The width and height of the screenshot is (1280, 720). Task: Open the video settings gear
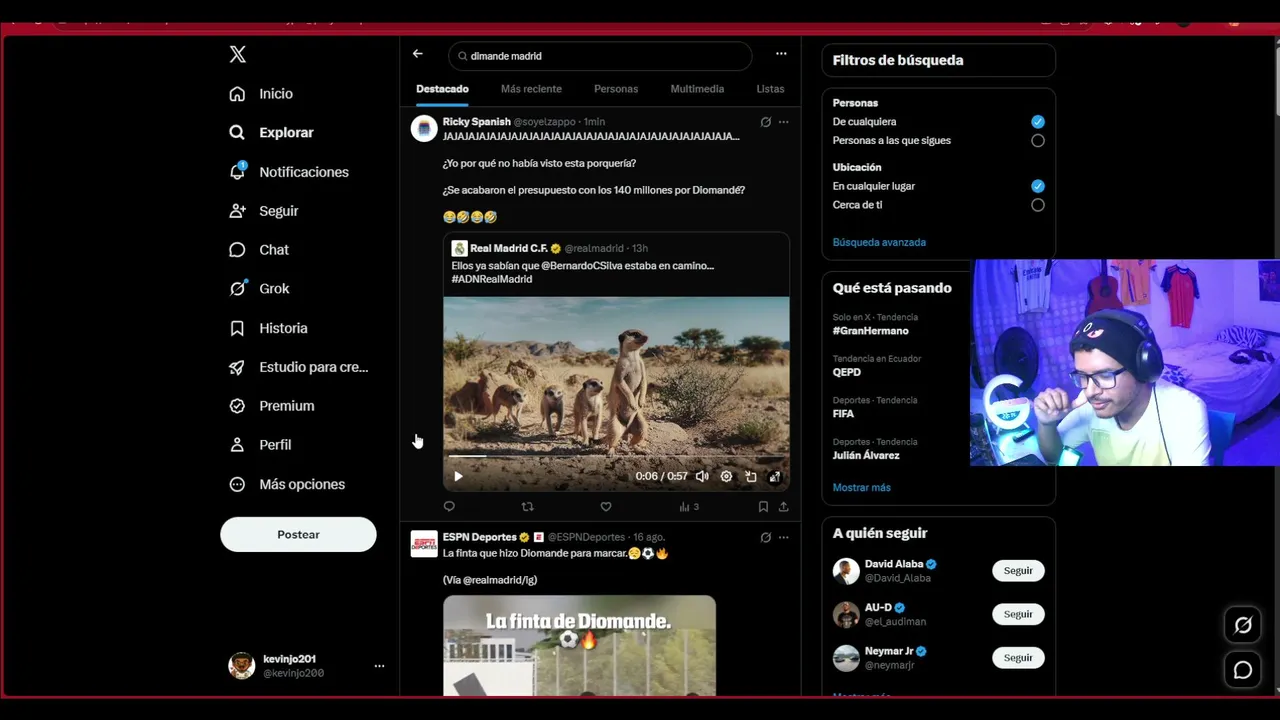pyautogui.click(x=726, y=477)
